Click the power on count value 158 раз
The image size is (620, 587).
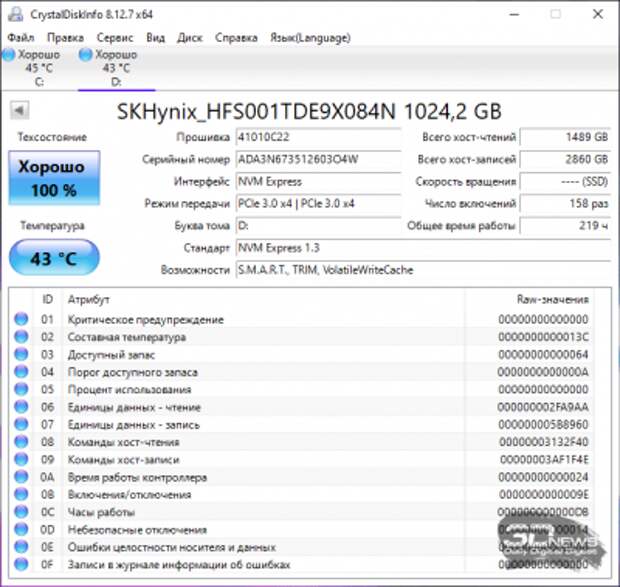click(x=565, y=204)
